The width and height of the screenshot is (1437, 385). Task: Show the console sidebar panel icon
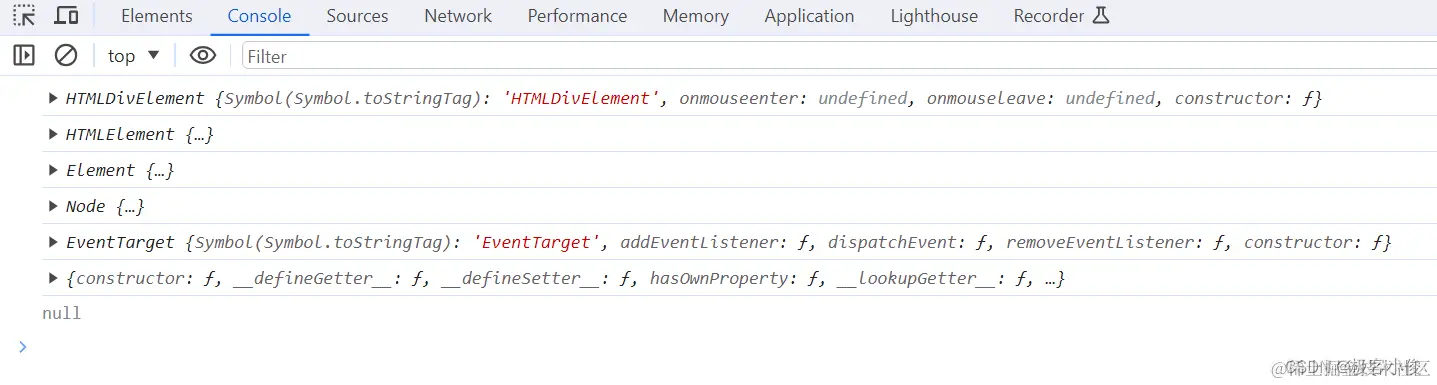[x=24, y=56]
